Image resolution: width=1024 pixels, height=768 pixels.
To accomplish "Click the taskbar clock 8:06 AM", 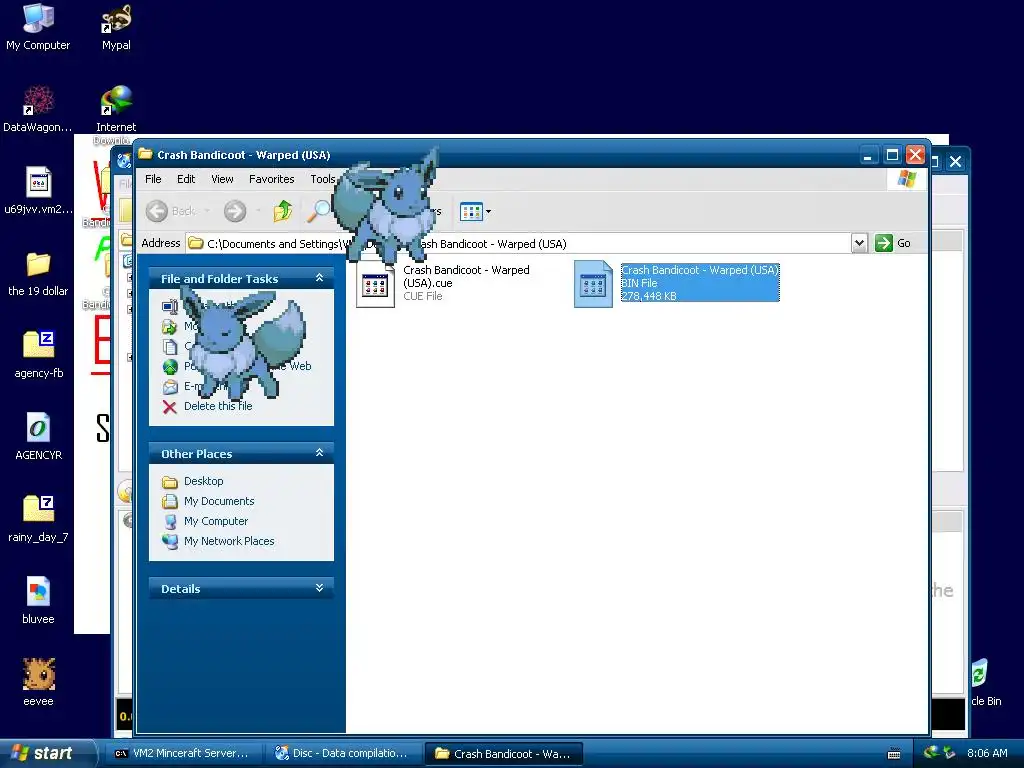I will coord(987,754).
